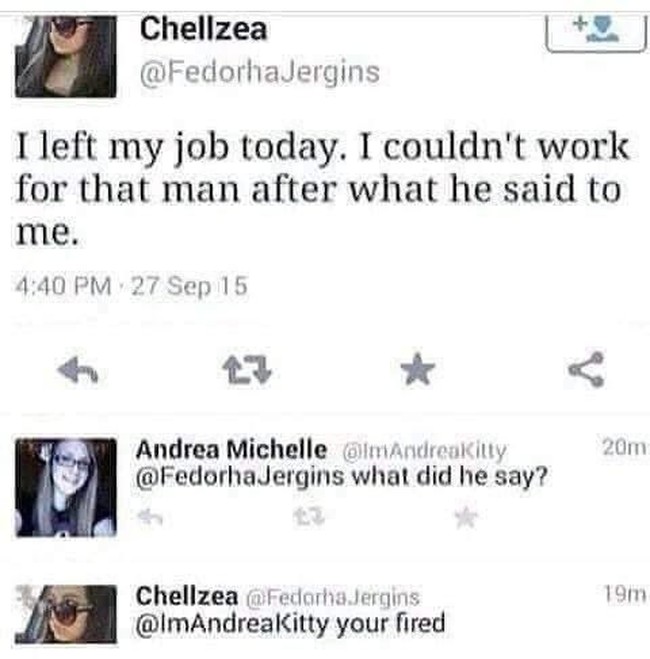Open Andrea Michelle's avatar

coord(65,487)
